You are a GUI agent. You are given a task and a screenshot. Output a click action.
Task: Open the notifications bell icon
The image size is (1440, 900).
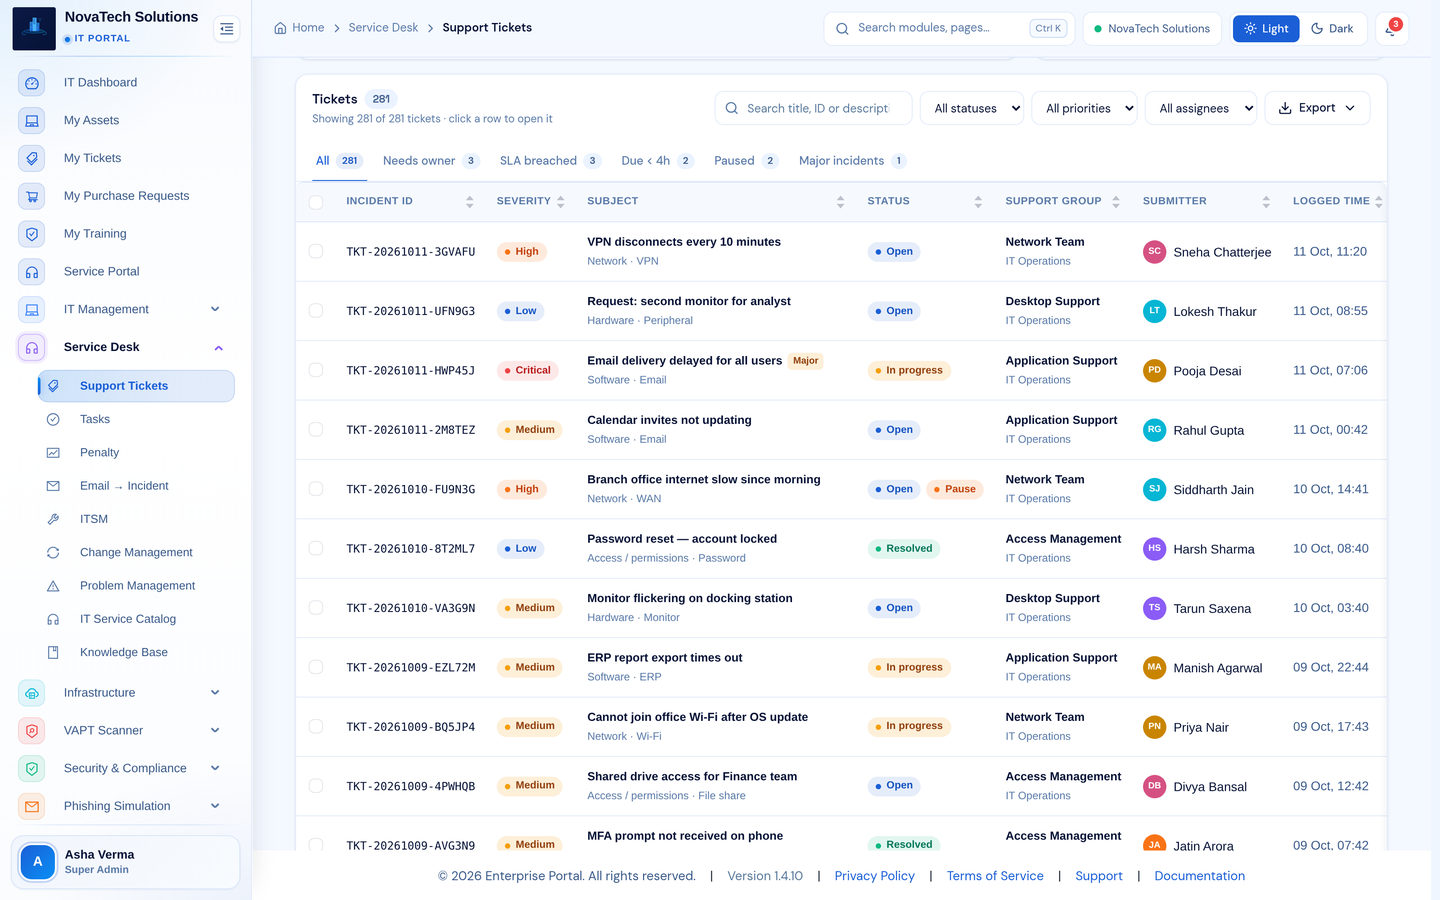point(1391,29)
